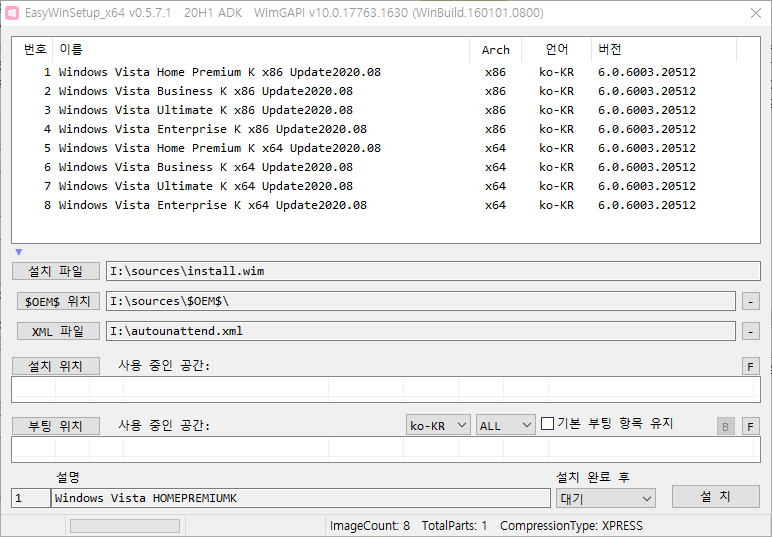
Task: Click the 버전 column header
Action: pos(664,49)
